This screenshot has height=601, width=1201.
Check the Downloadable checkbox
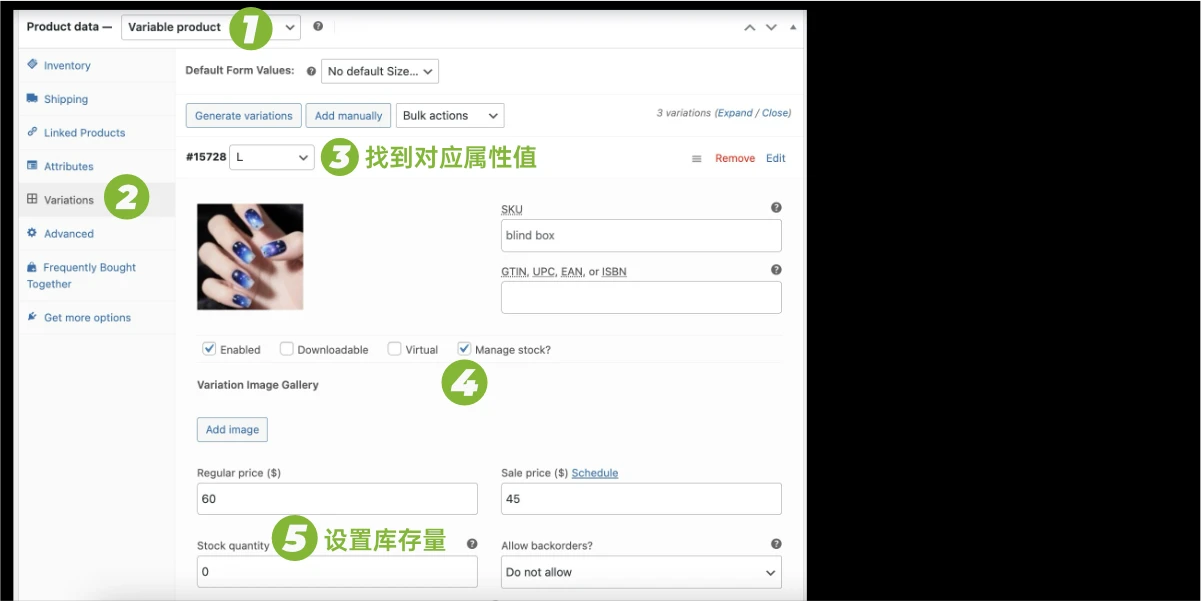(287, 349)
